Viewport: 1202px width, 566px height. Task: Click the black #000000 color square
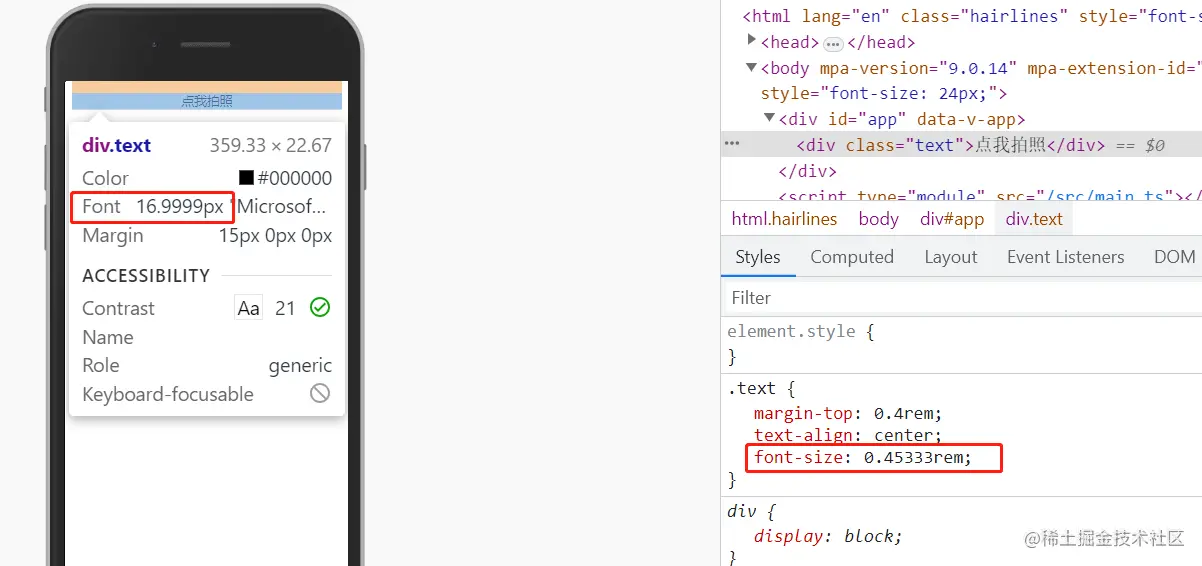coord(246,178)
